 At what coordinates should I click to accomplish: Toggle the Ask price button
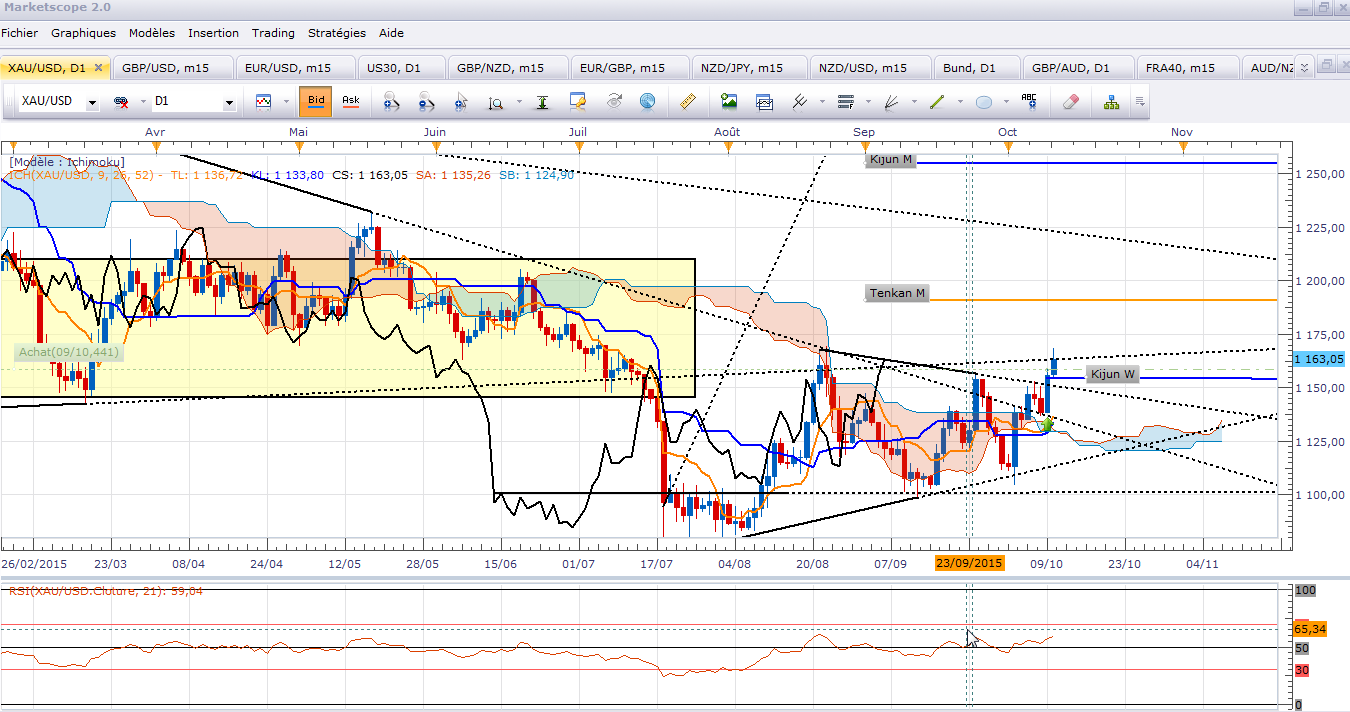(351, 101)
